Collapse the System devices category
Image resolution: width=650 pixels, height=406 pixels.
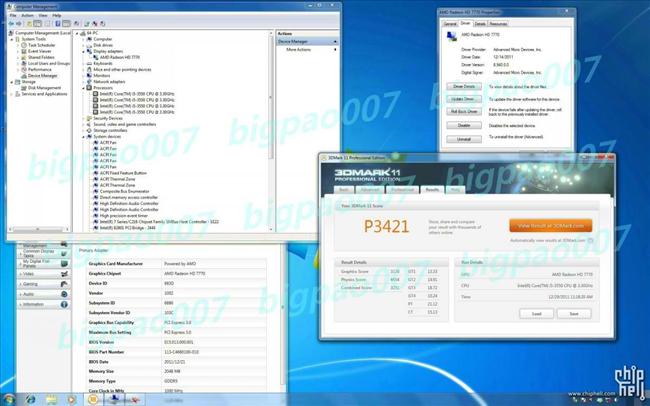click(x=83, y=136)
